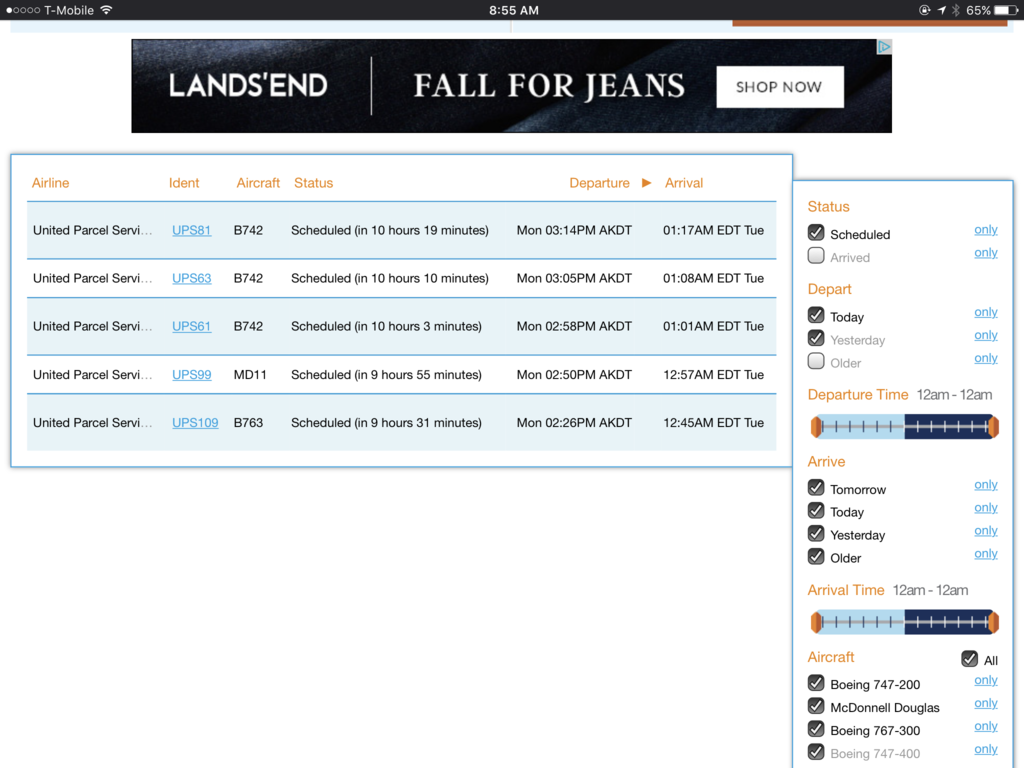Select the MD11 aircraft cell for UPS99

250,374
